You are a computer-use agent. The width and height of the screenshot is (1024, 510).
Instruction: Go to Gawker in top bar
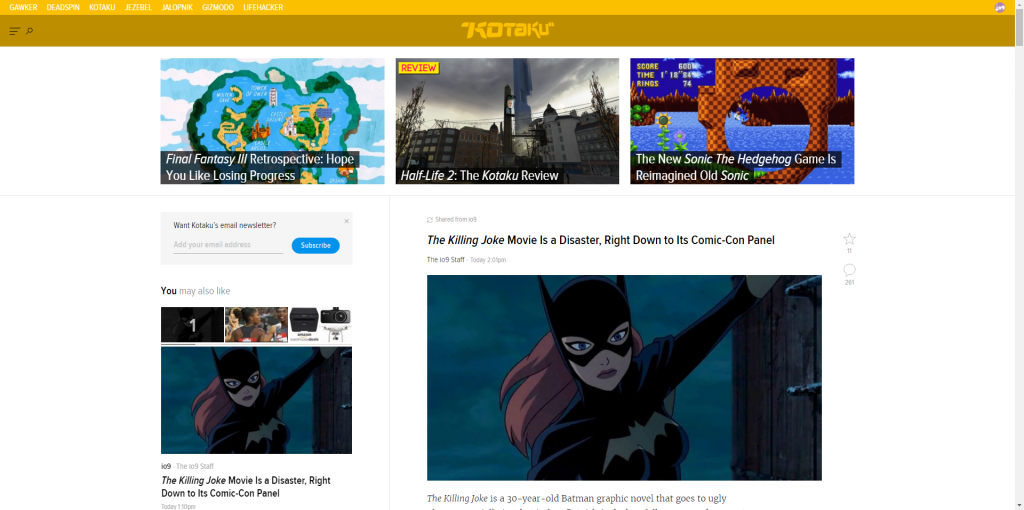coord(24,7)
